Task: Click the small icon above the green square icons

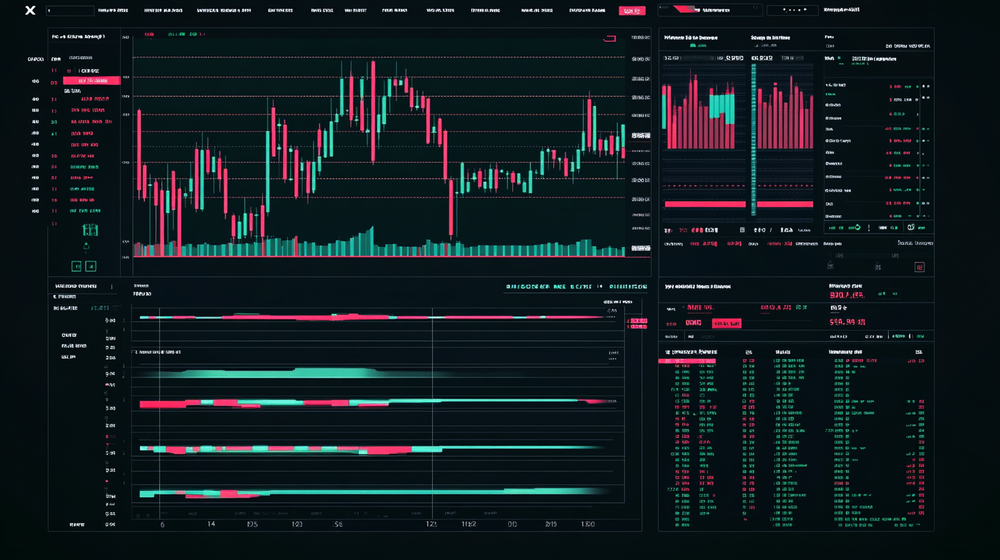Action: 86,246
